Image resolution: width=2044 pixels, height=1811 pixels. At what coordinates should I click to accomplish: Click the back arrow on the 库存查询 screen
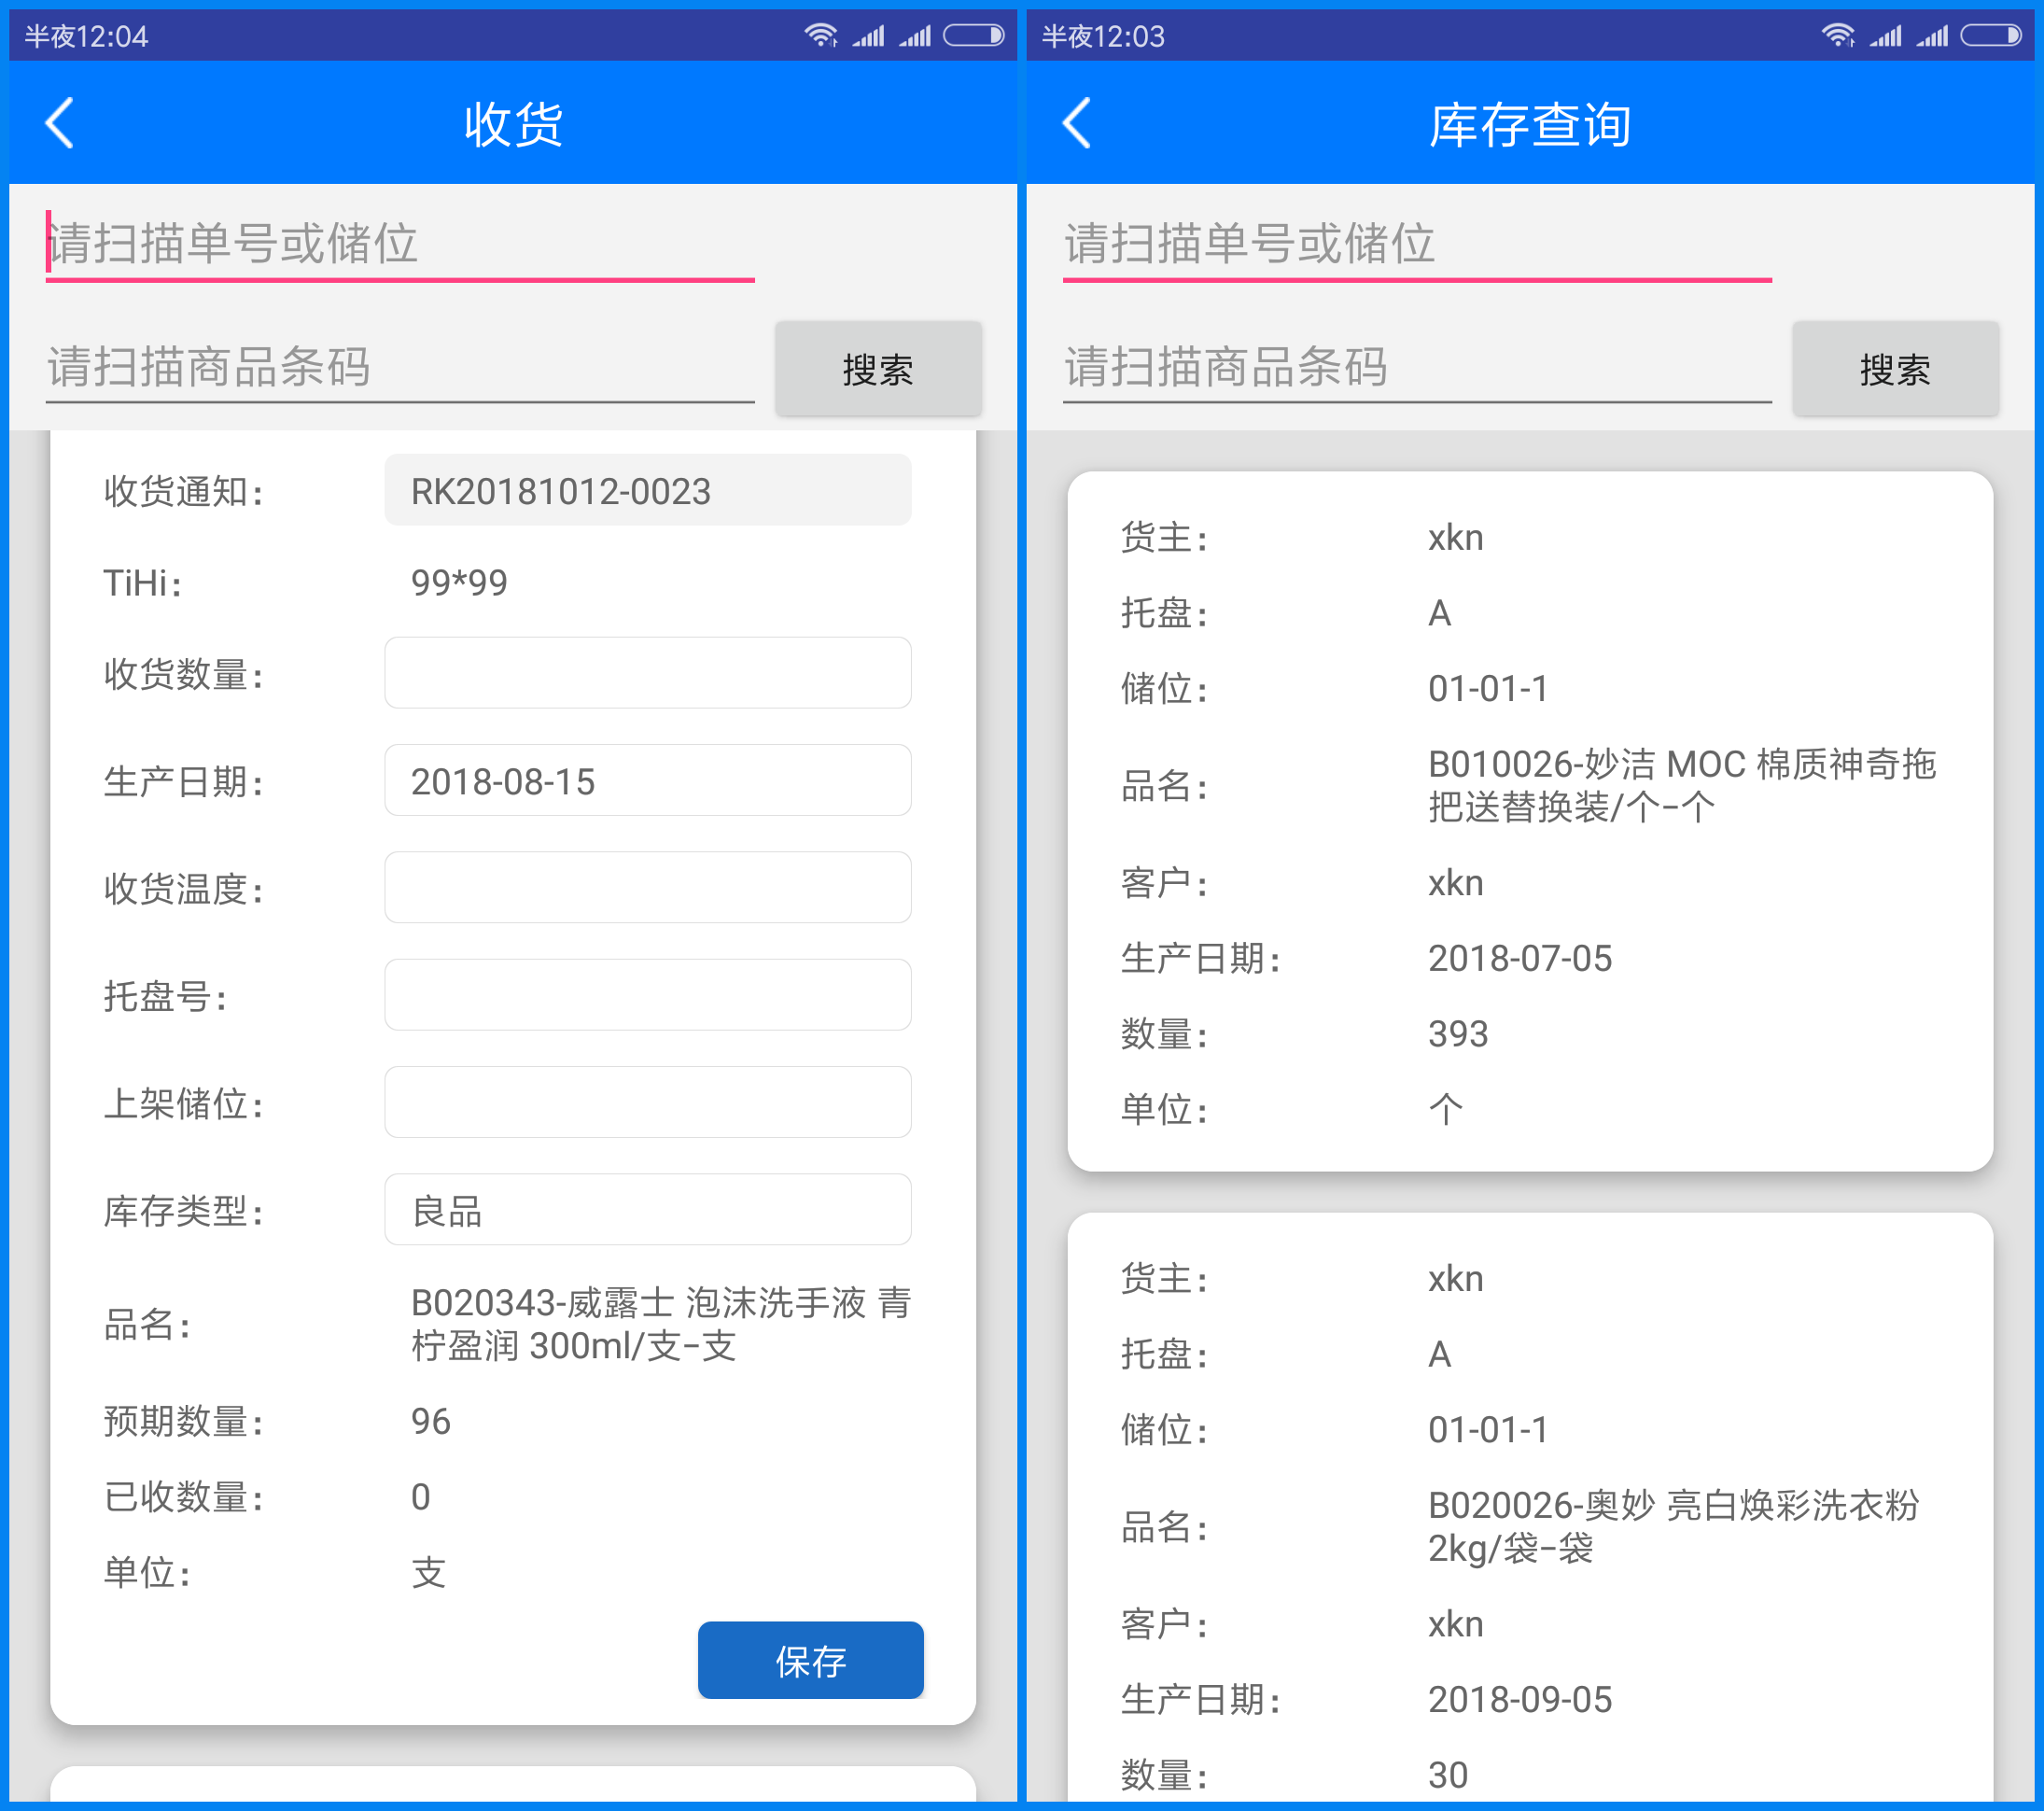tap(1074, 122)
